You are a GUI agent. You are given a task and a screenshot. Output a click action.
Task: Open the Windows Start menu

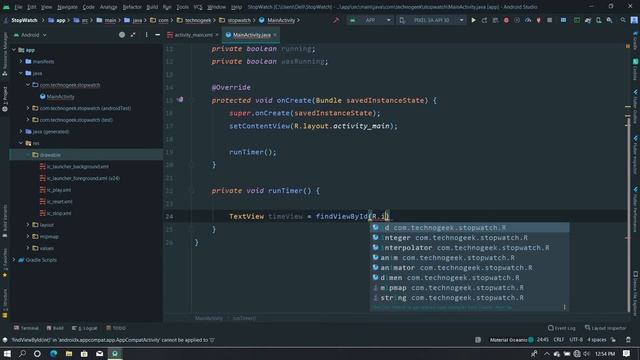click(x=7, y=353)
